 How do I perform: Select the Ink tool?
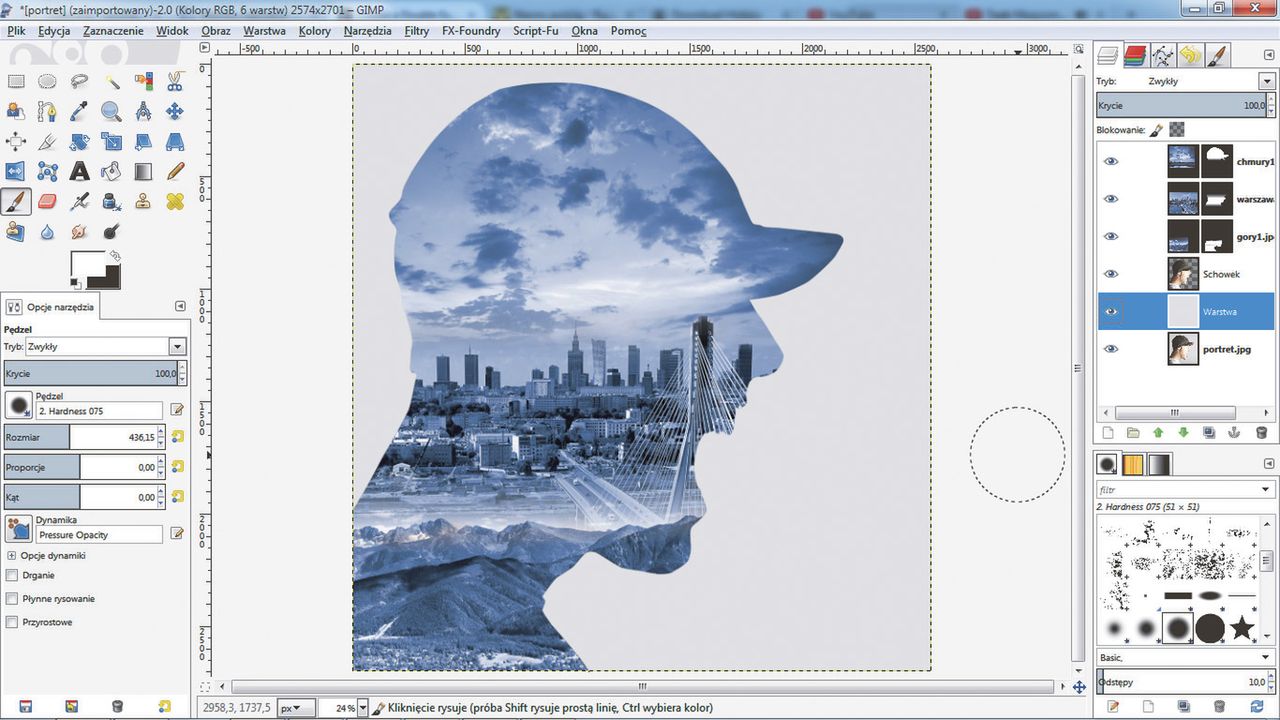(x=111, y=202)
